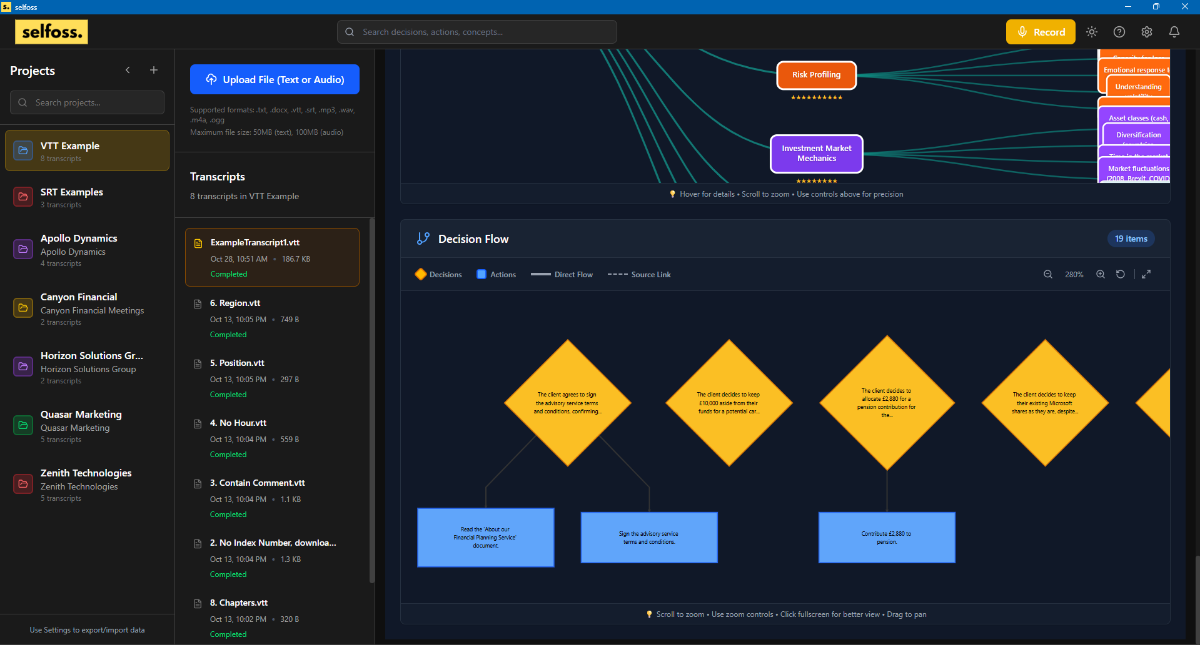Click the Search projects input field
Screen dimensions: 1200x645
(87, 102)
